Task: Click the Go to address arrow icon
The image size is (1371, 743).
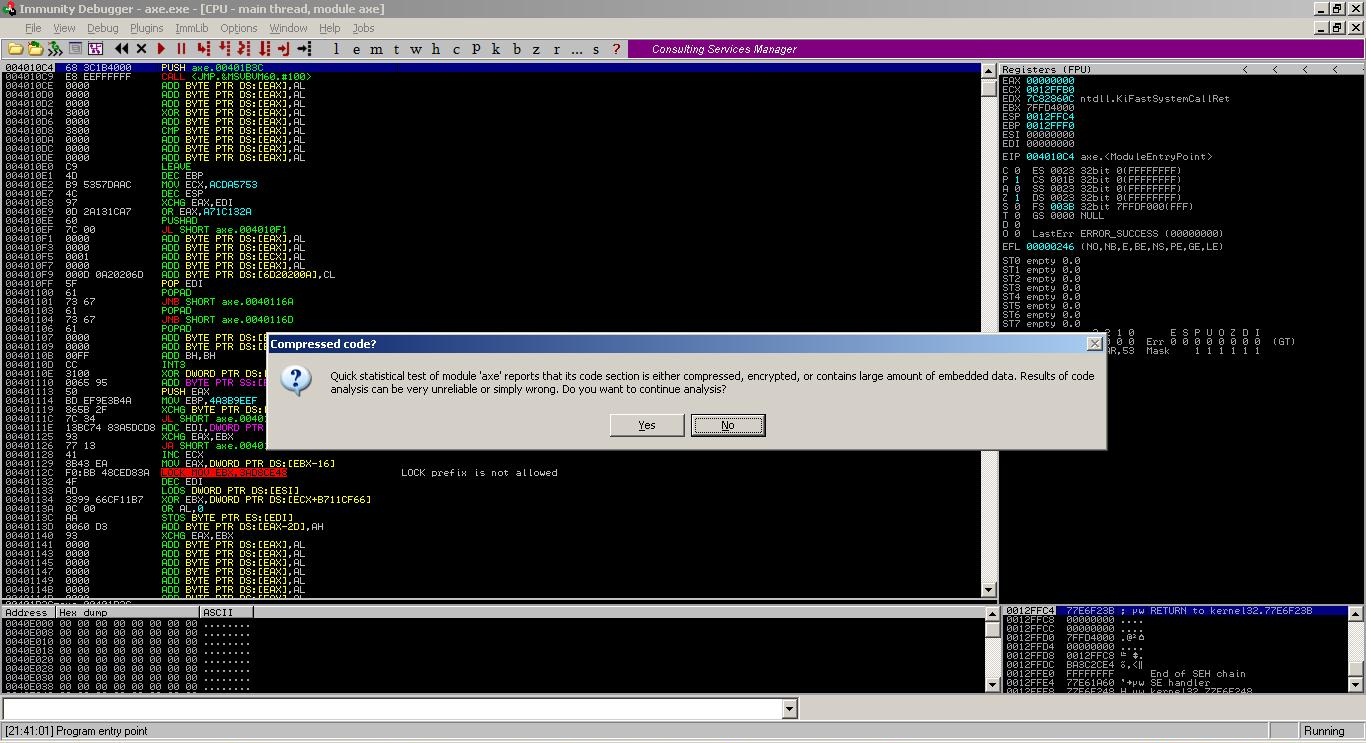Action: [304, 48]
